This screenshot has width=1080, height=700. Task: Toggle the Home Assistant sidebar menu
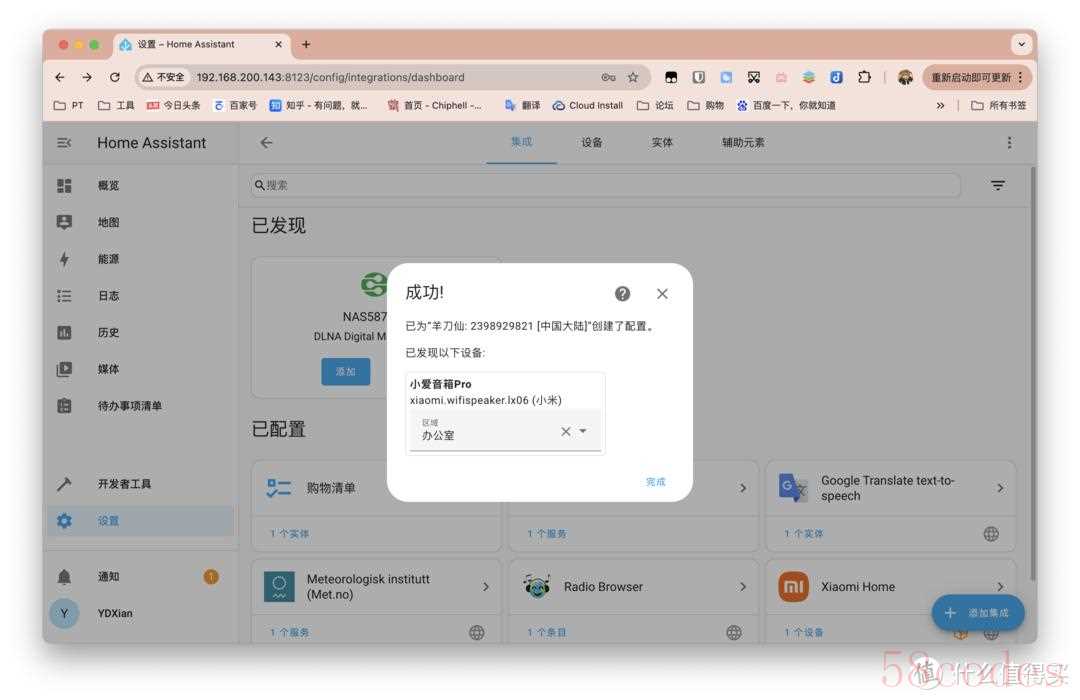64,143
